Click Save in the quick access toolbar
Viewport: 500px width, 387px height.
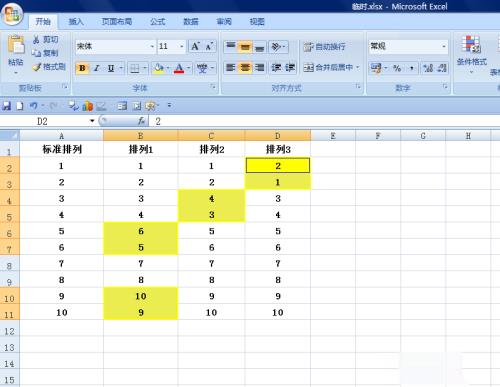coord(6,106)
